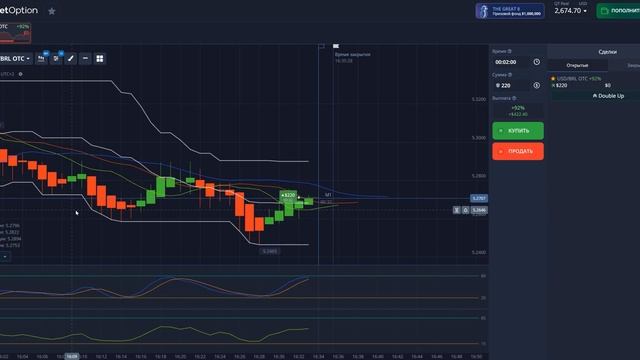Click the X icon beside the 5.2646 level
Viewport: 640px width, 360px height.
click(456, 210)
